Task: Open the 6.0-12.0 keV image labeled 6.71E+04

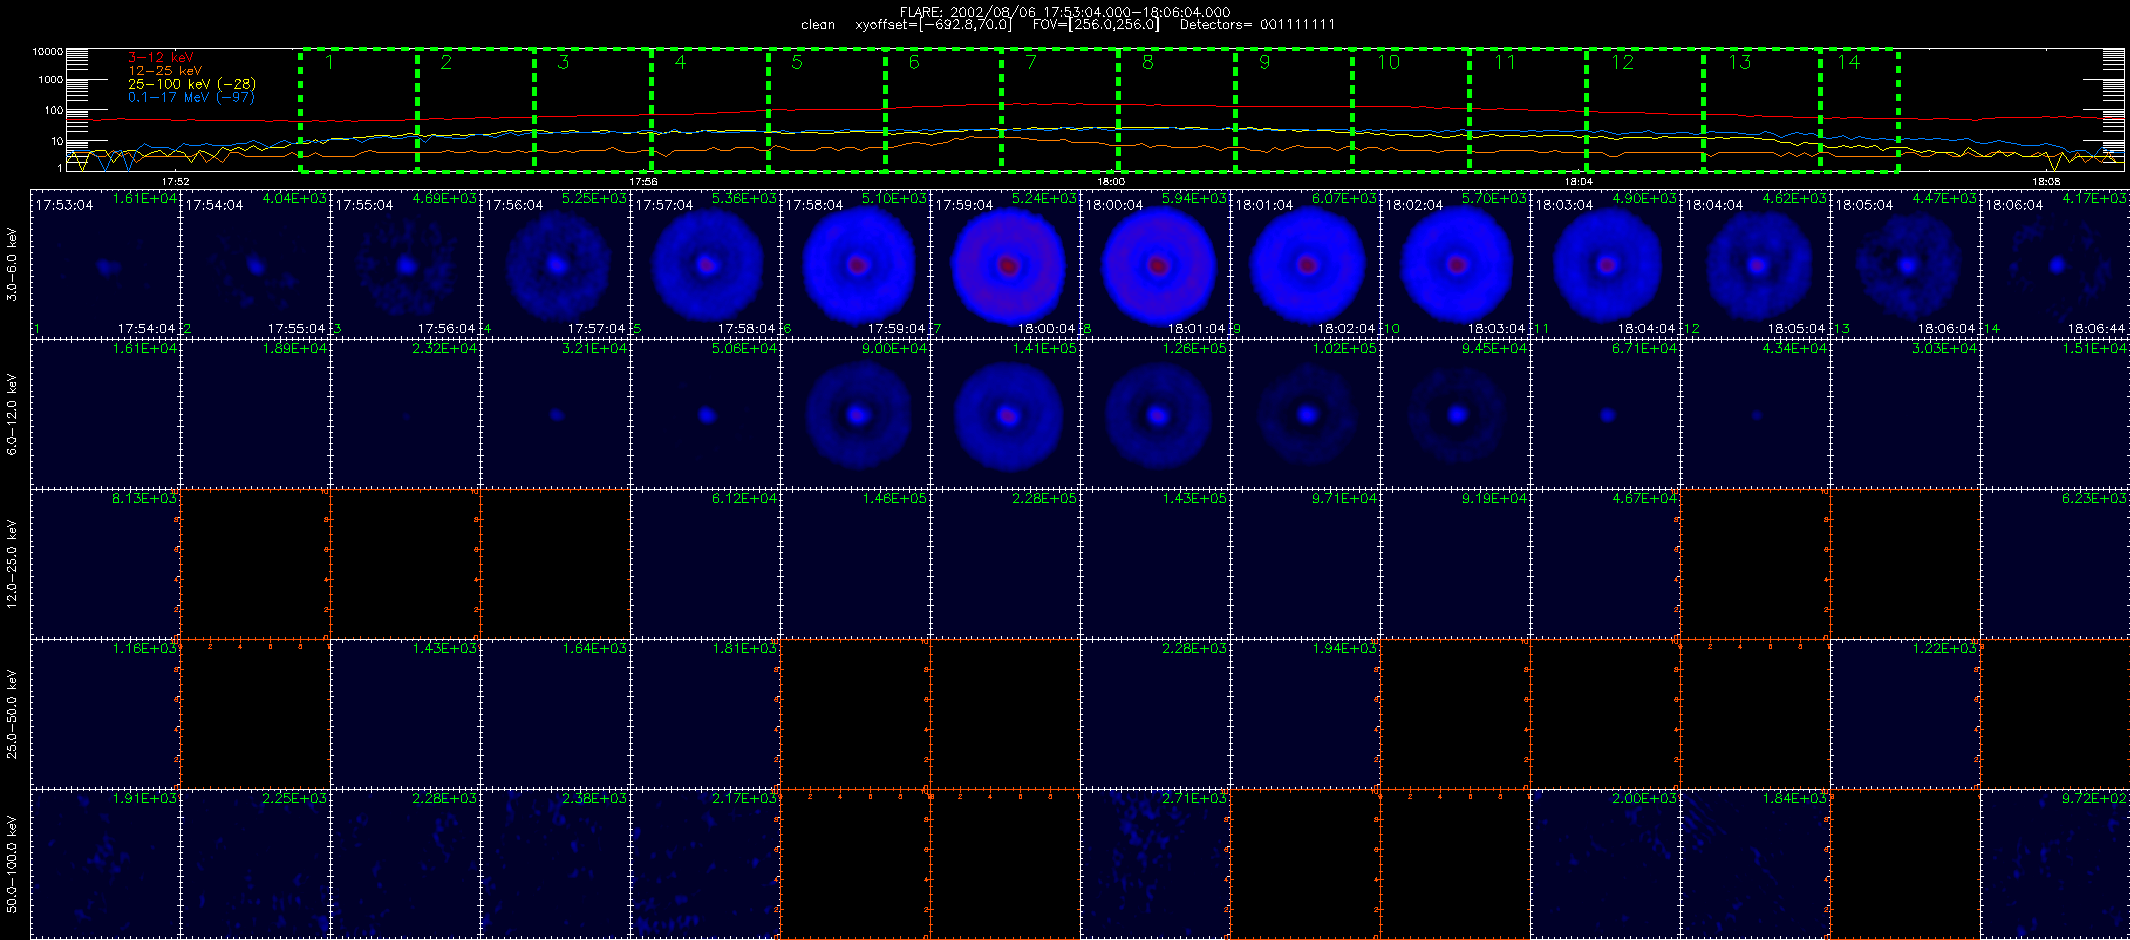Action: coord(1605,414)
